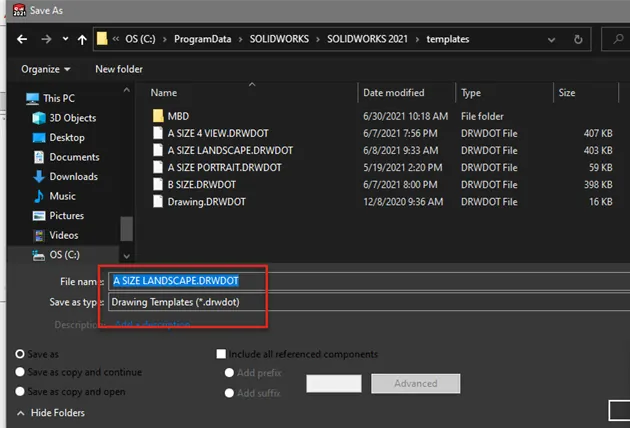Sort by the Name column
The image size is (630, 428).
click(164, 93)
